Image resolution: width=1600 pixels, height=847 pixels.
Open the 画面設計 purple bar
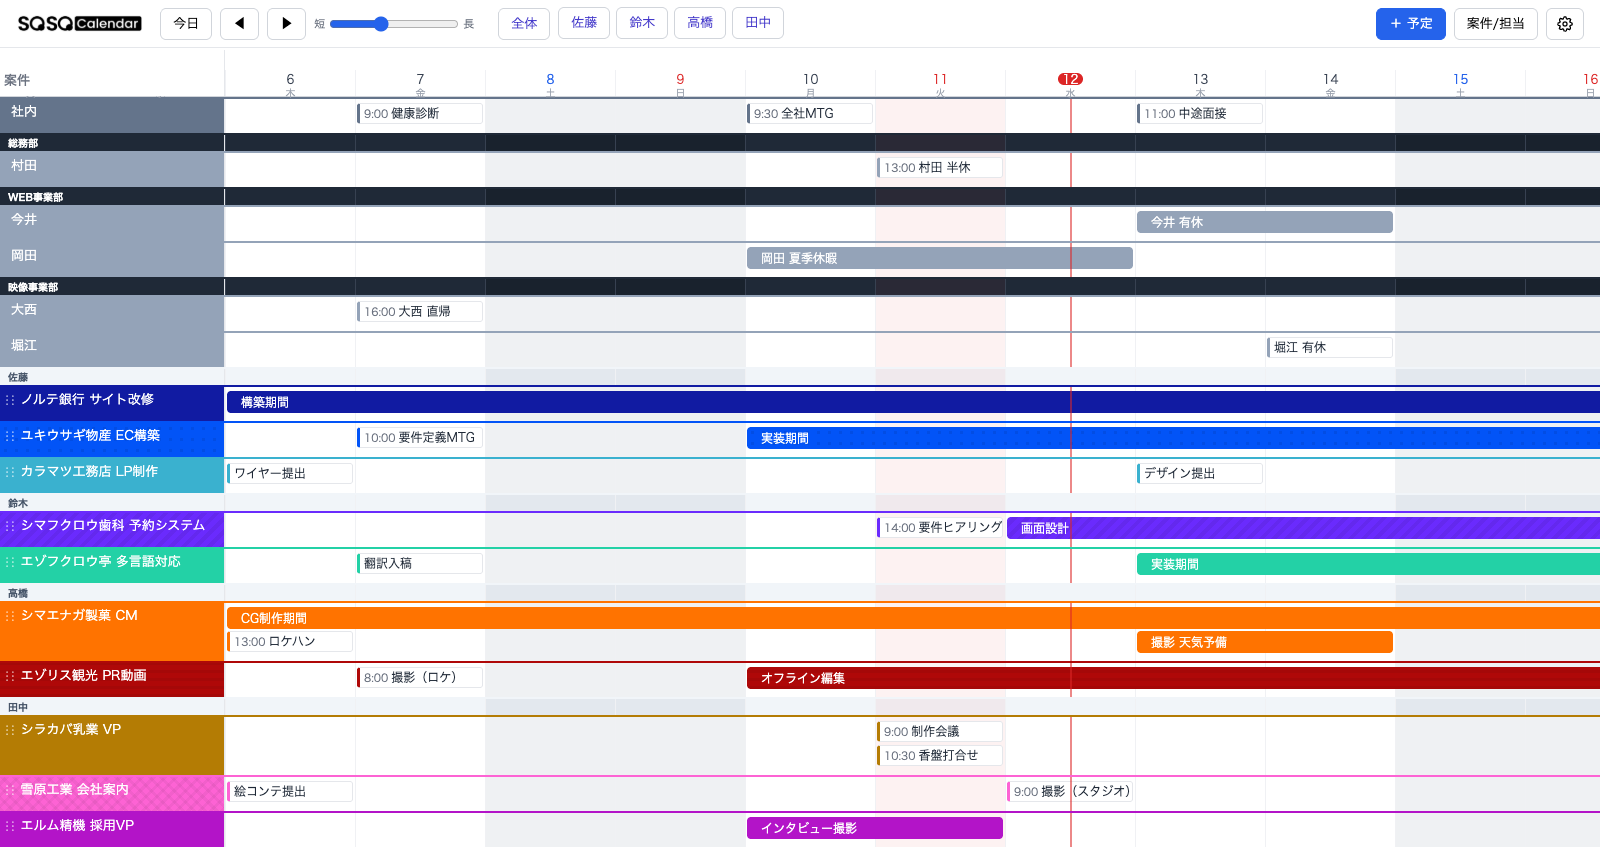tap(1303, 528)
